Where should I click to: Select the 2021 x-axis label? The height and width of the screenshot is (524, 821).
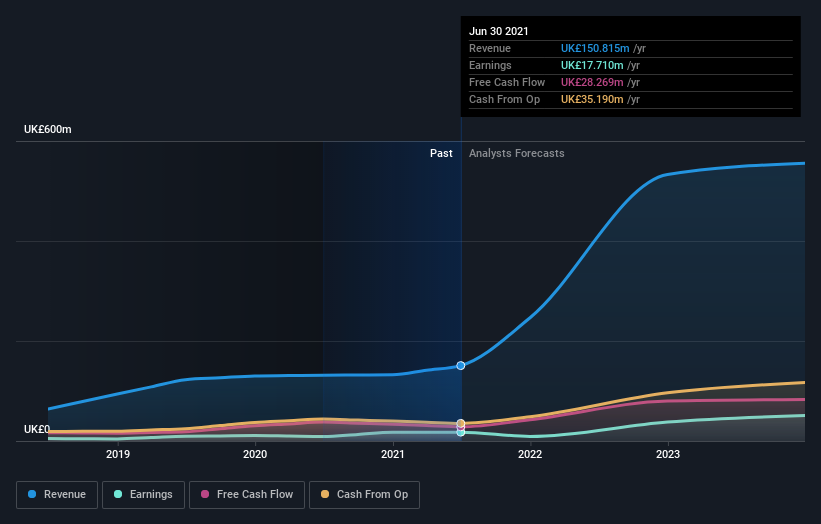click(393, 454)
